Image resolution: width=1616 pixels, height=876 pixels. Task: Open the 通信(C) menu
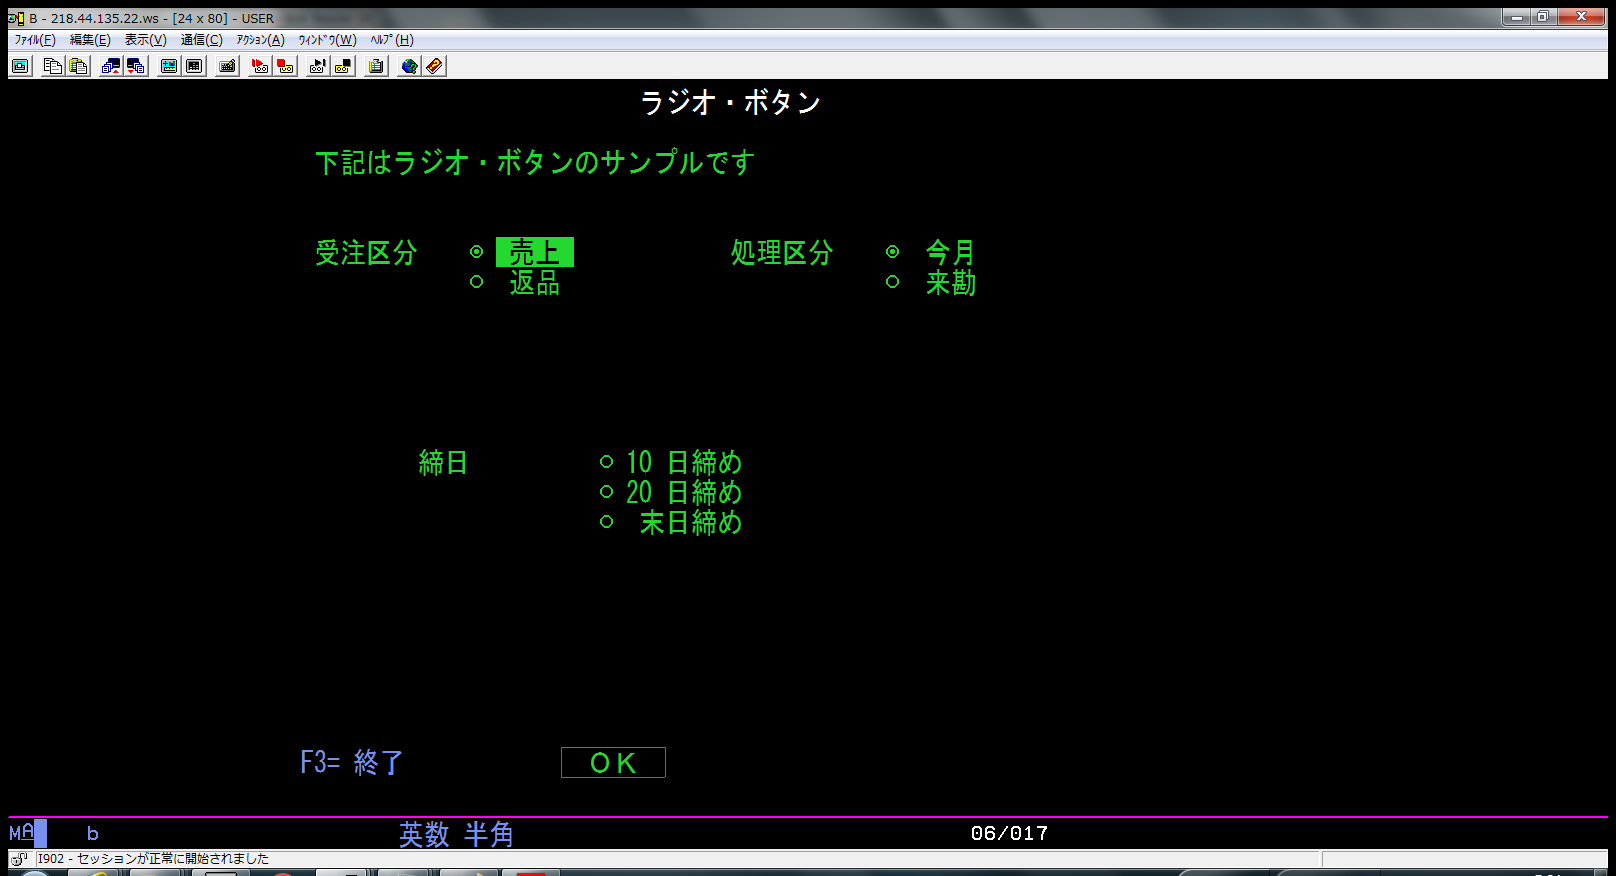point(201,40)
